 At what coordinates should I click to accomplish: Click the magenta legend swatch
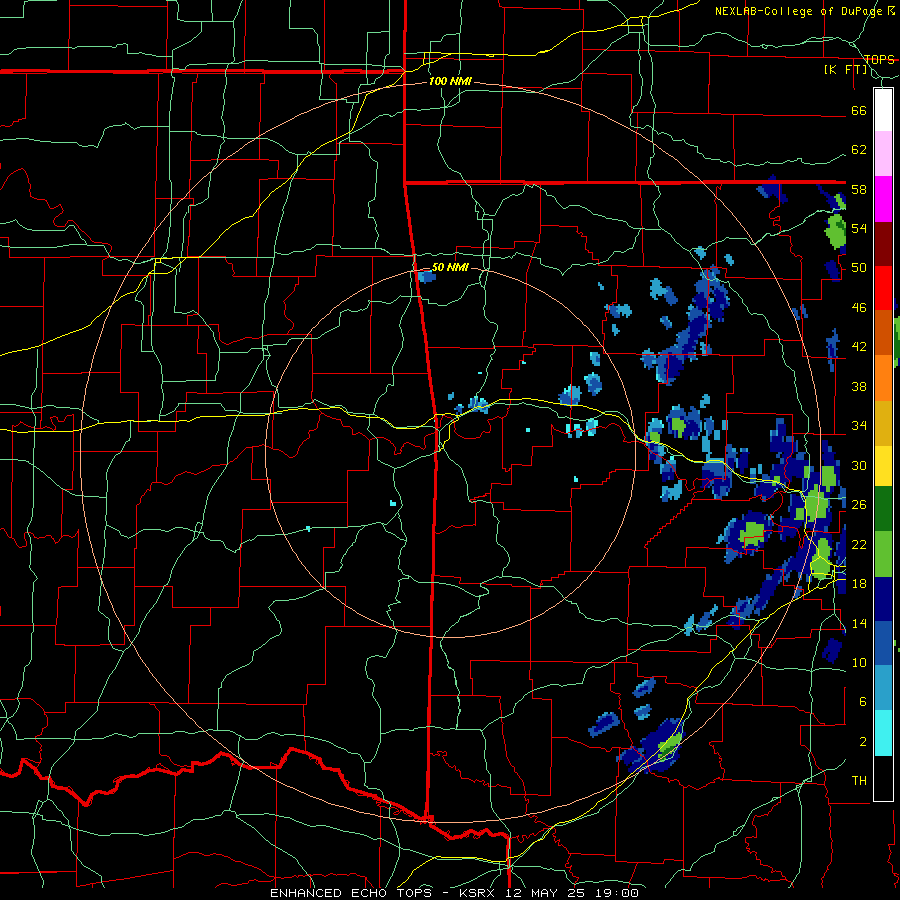coord(883,199)
